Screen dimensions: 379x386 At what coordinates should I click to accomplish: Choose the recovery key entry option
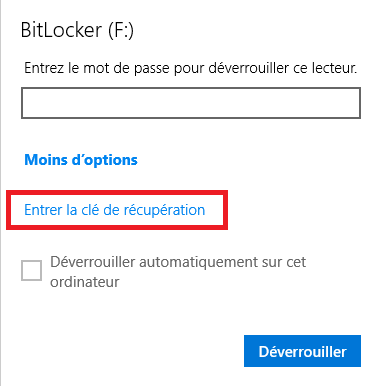point(115,210)
